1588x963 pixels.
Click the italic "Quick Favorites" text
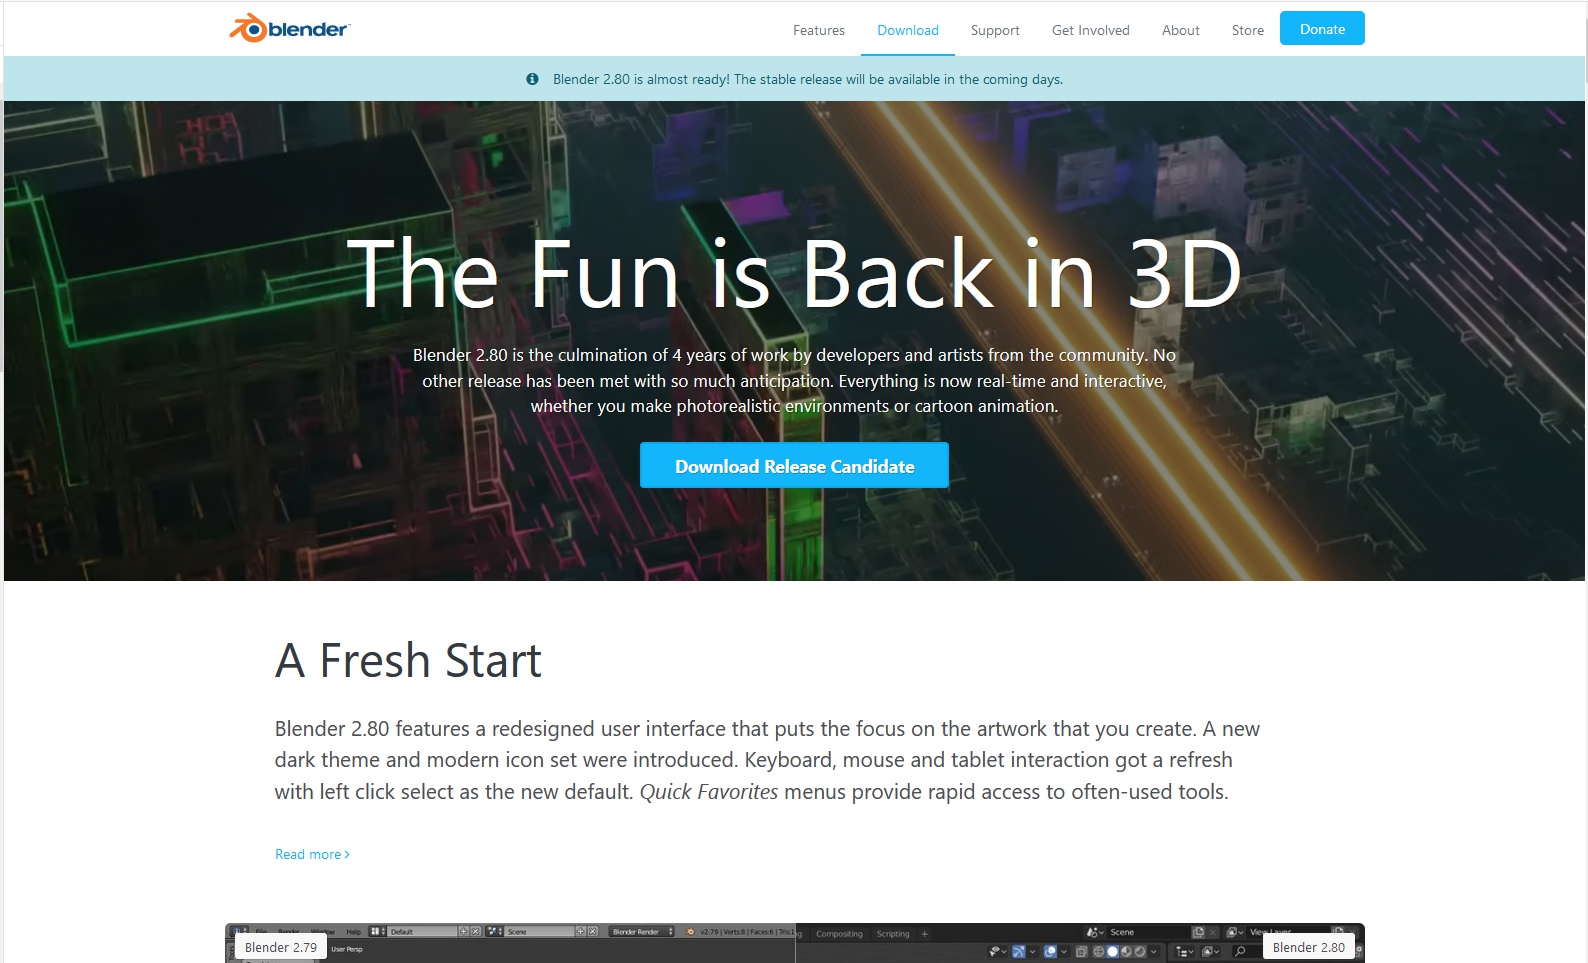point(709,792)
